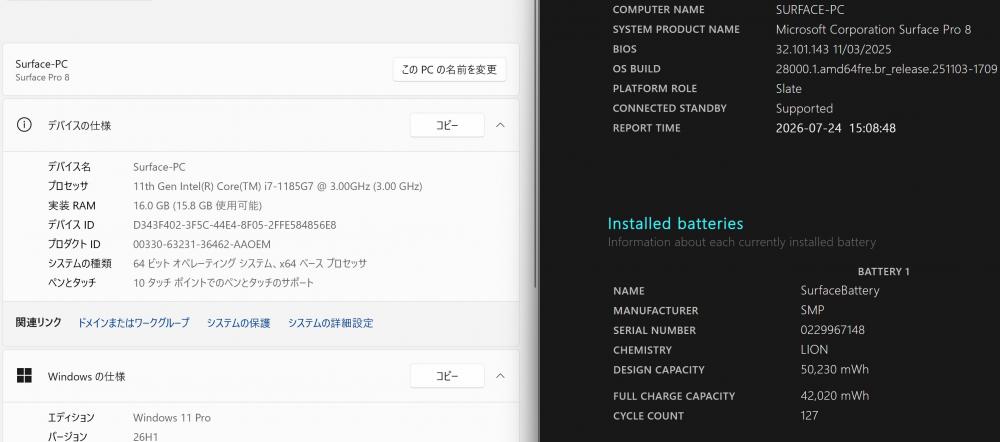Click the OS BUILD label
Viewport: 1000px width, 442px height.
click(x=636, y=69)
